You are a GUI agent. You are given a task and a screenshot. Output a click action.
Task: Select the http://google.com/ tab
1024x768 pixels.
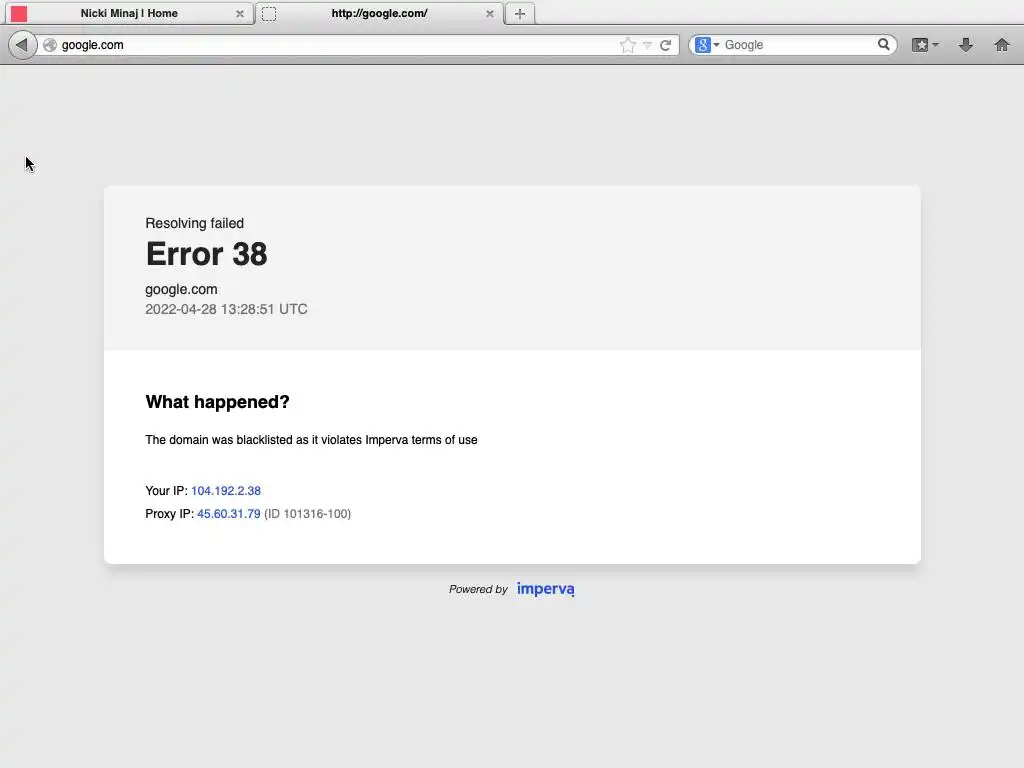coord(379,13)
